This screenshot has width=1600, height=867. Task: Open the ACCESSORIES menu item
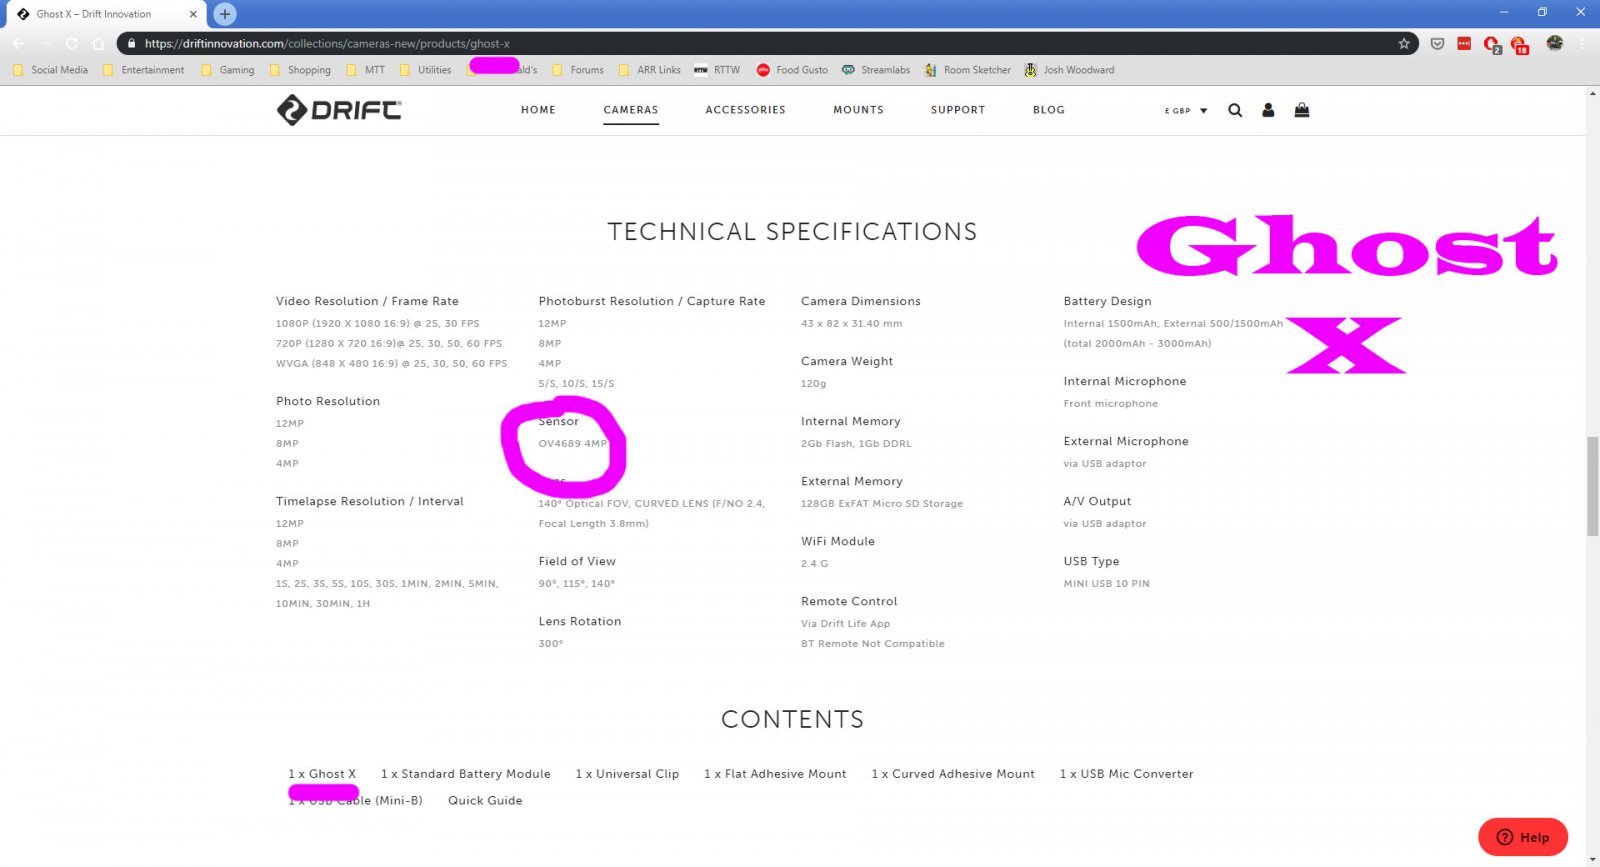745,110
